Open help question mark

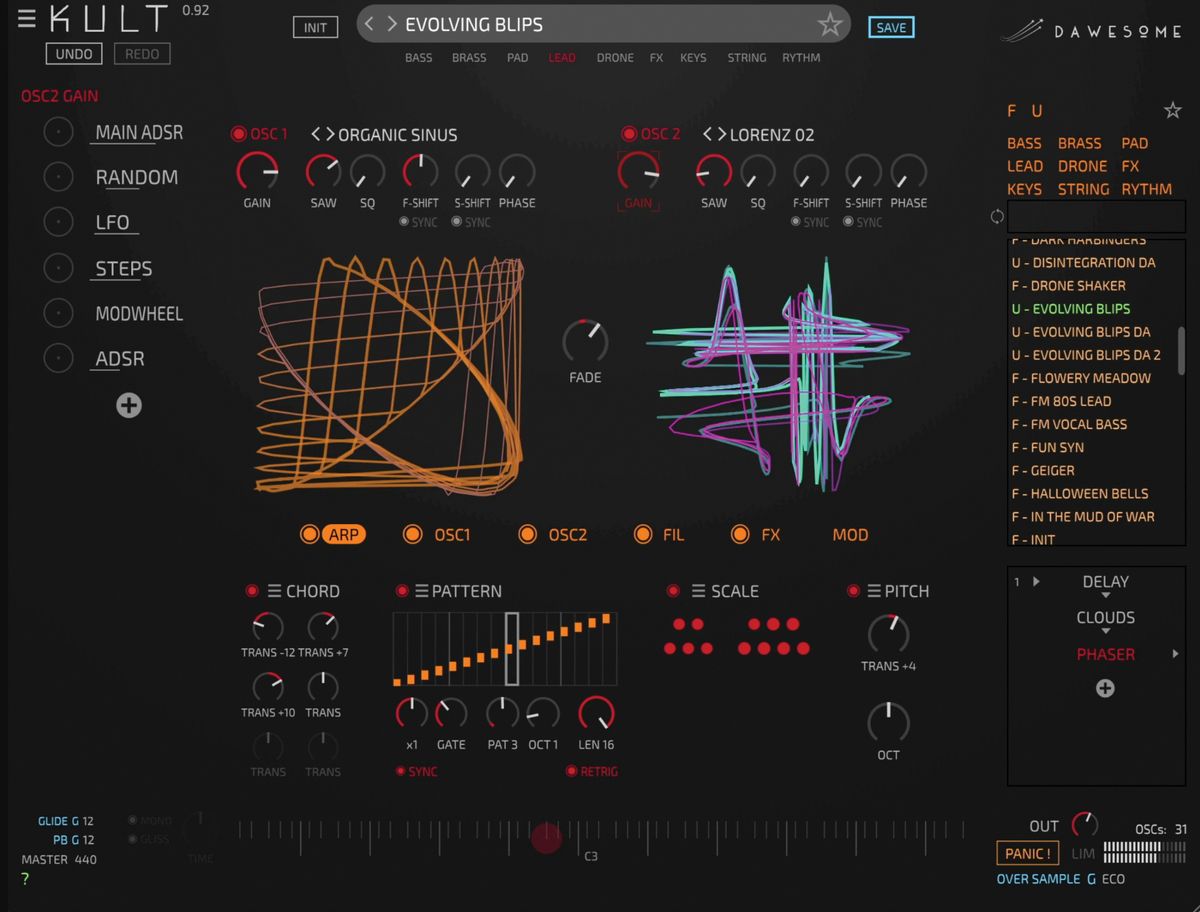pos(25,879)
